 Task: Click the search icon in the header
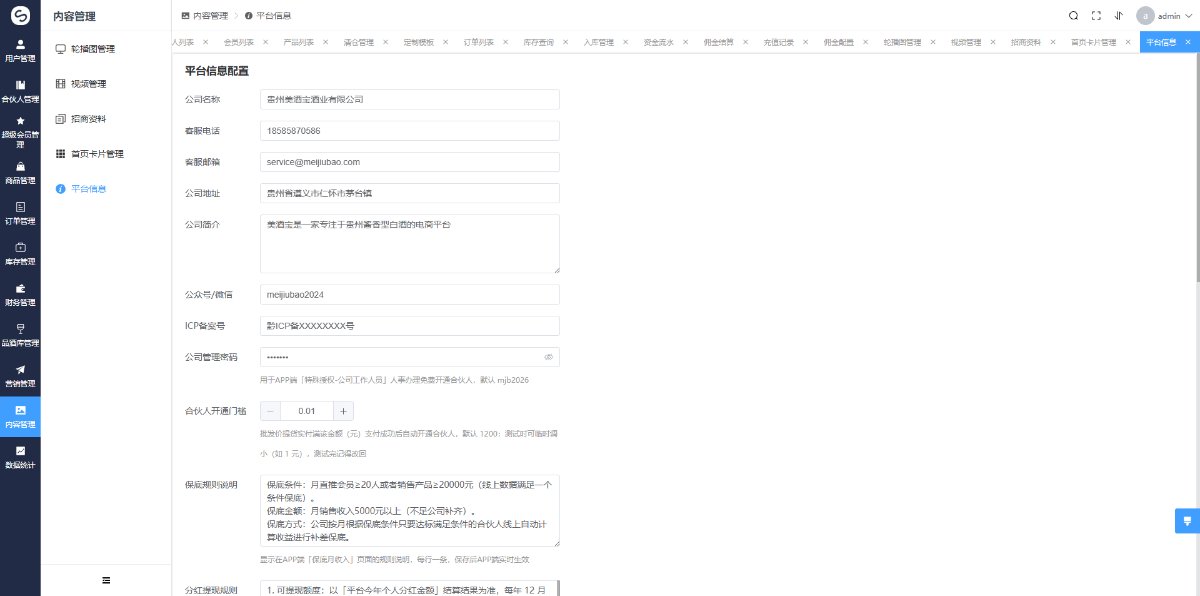click(x=1073, y=16)
